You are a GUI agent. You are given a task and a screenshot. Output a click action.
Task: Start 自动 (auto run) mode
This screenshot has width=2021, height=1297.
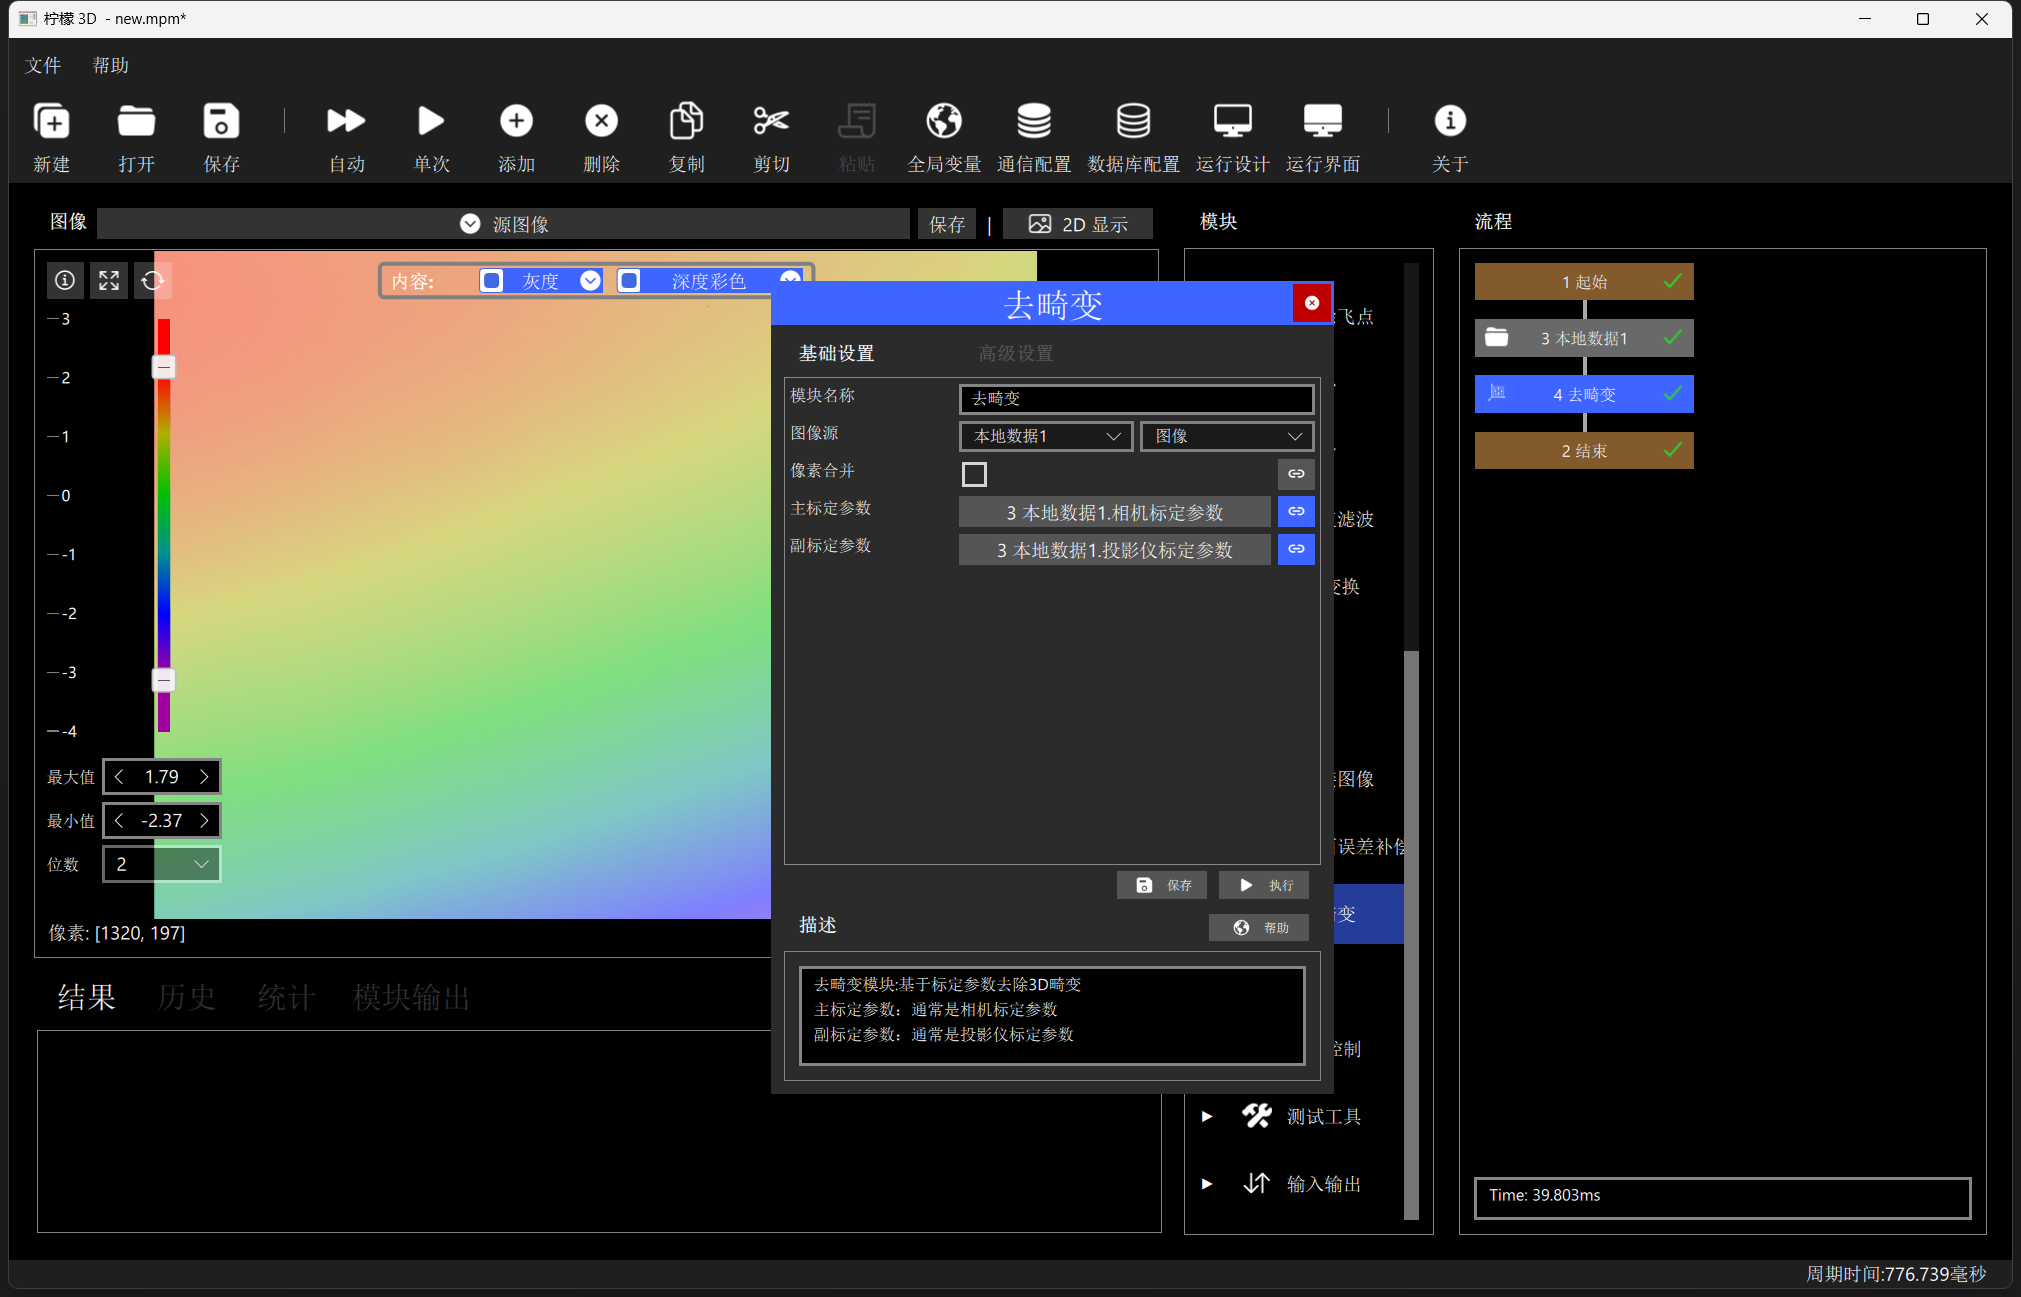pyautogui.click(x=346, y=122)
